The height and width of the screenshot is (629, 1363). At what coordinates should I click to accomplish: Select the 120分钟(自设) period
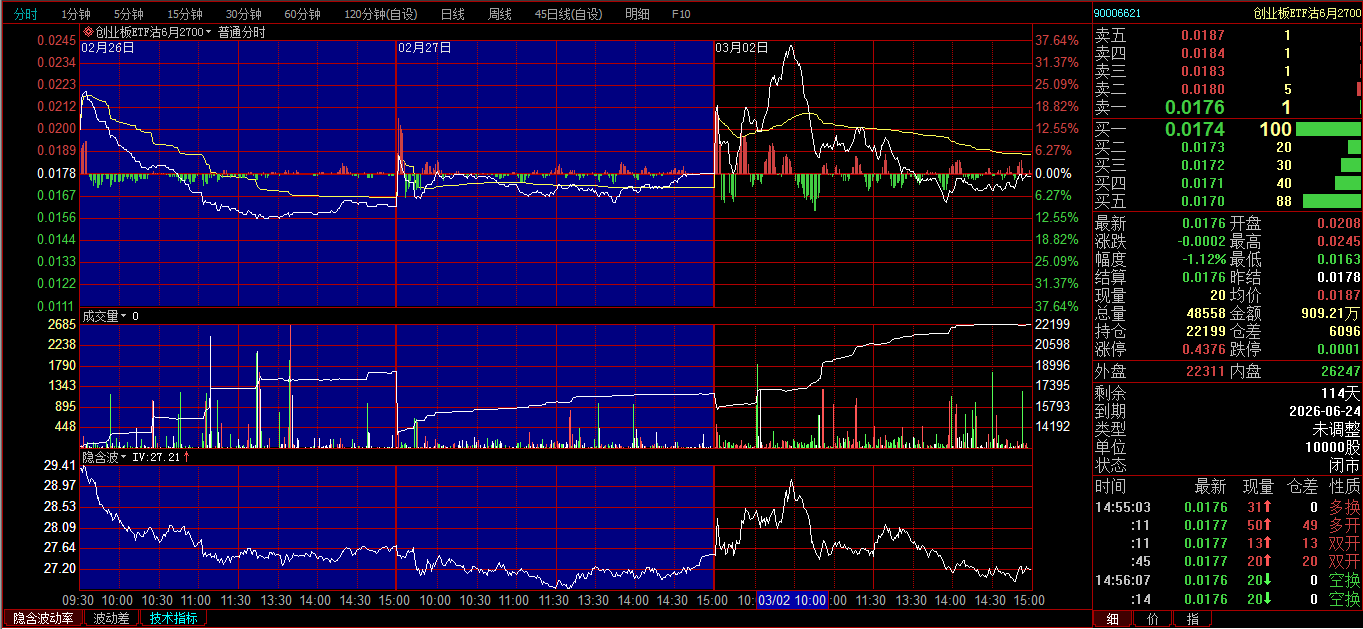pos(380,14)
